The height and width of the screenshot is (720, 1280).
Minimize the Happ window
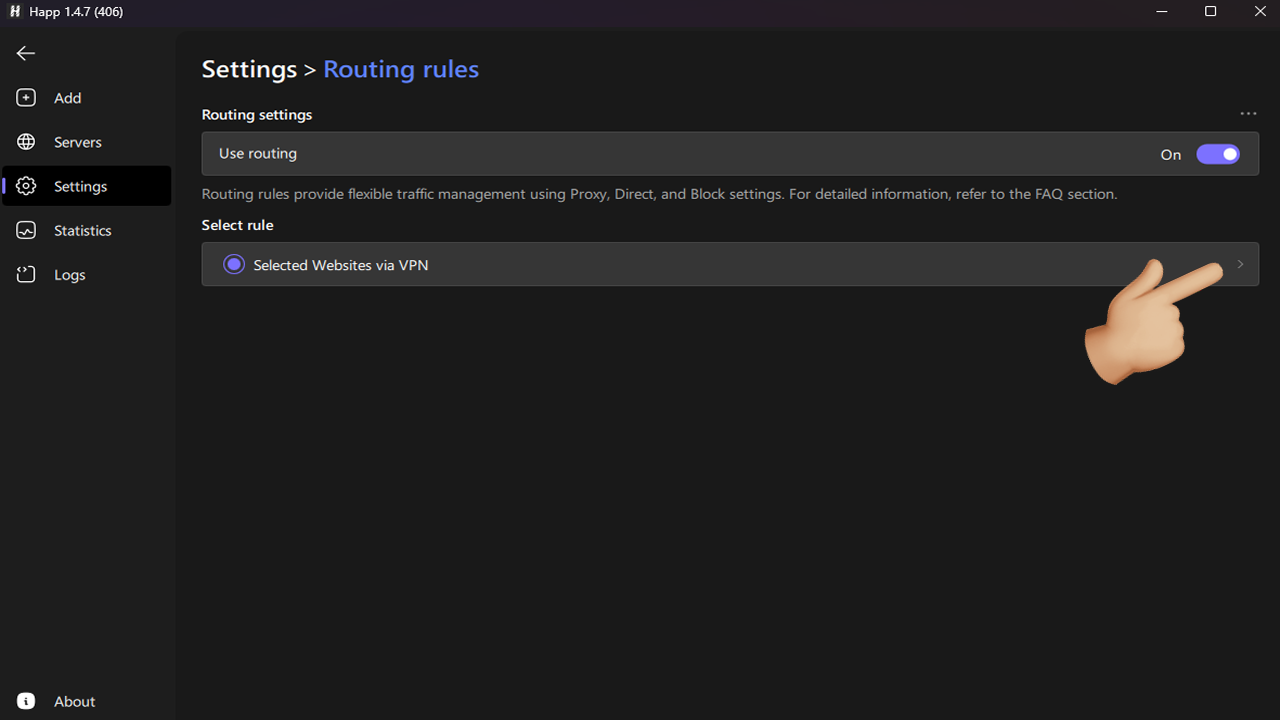(x=1162, y=12)
